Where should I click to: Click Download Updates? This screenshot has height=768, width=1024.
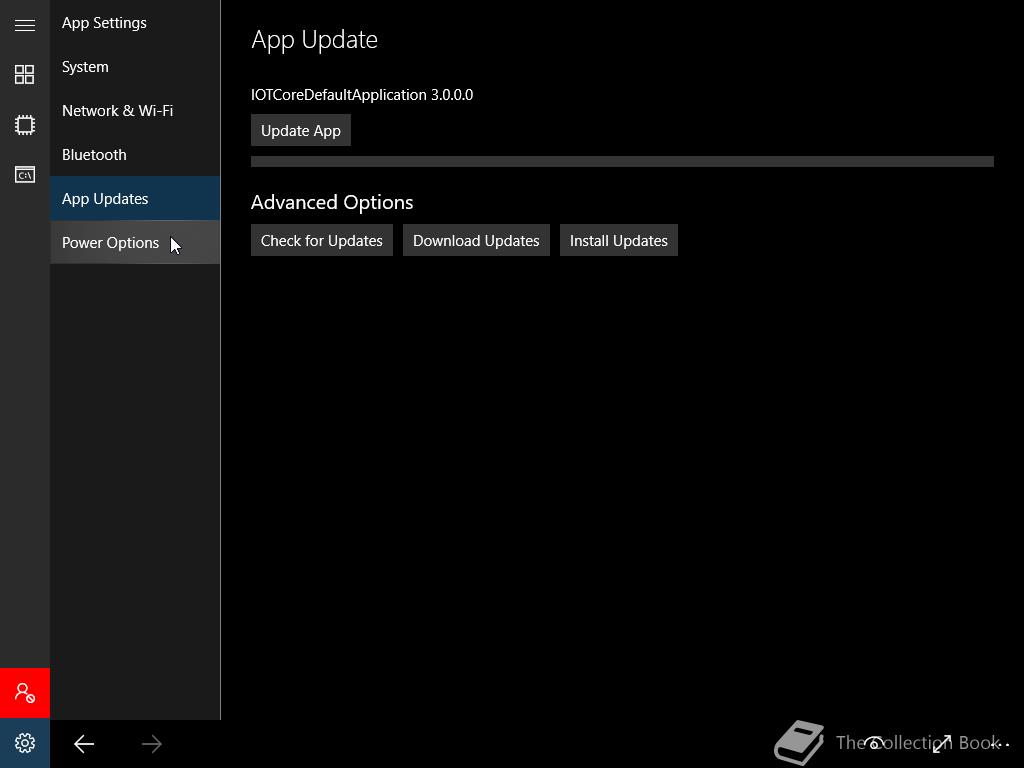pos(476,240)
